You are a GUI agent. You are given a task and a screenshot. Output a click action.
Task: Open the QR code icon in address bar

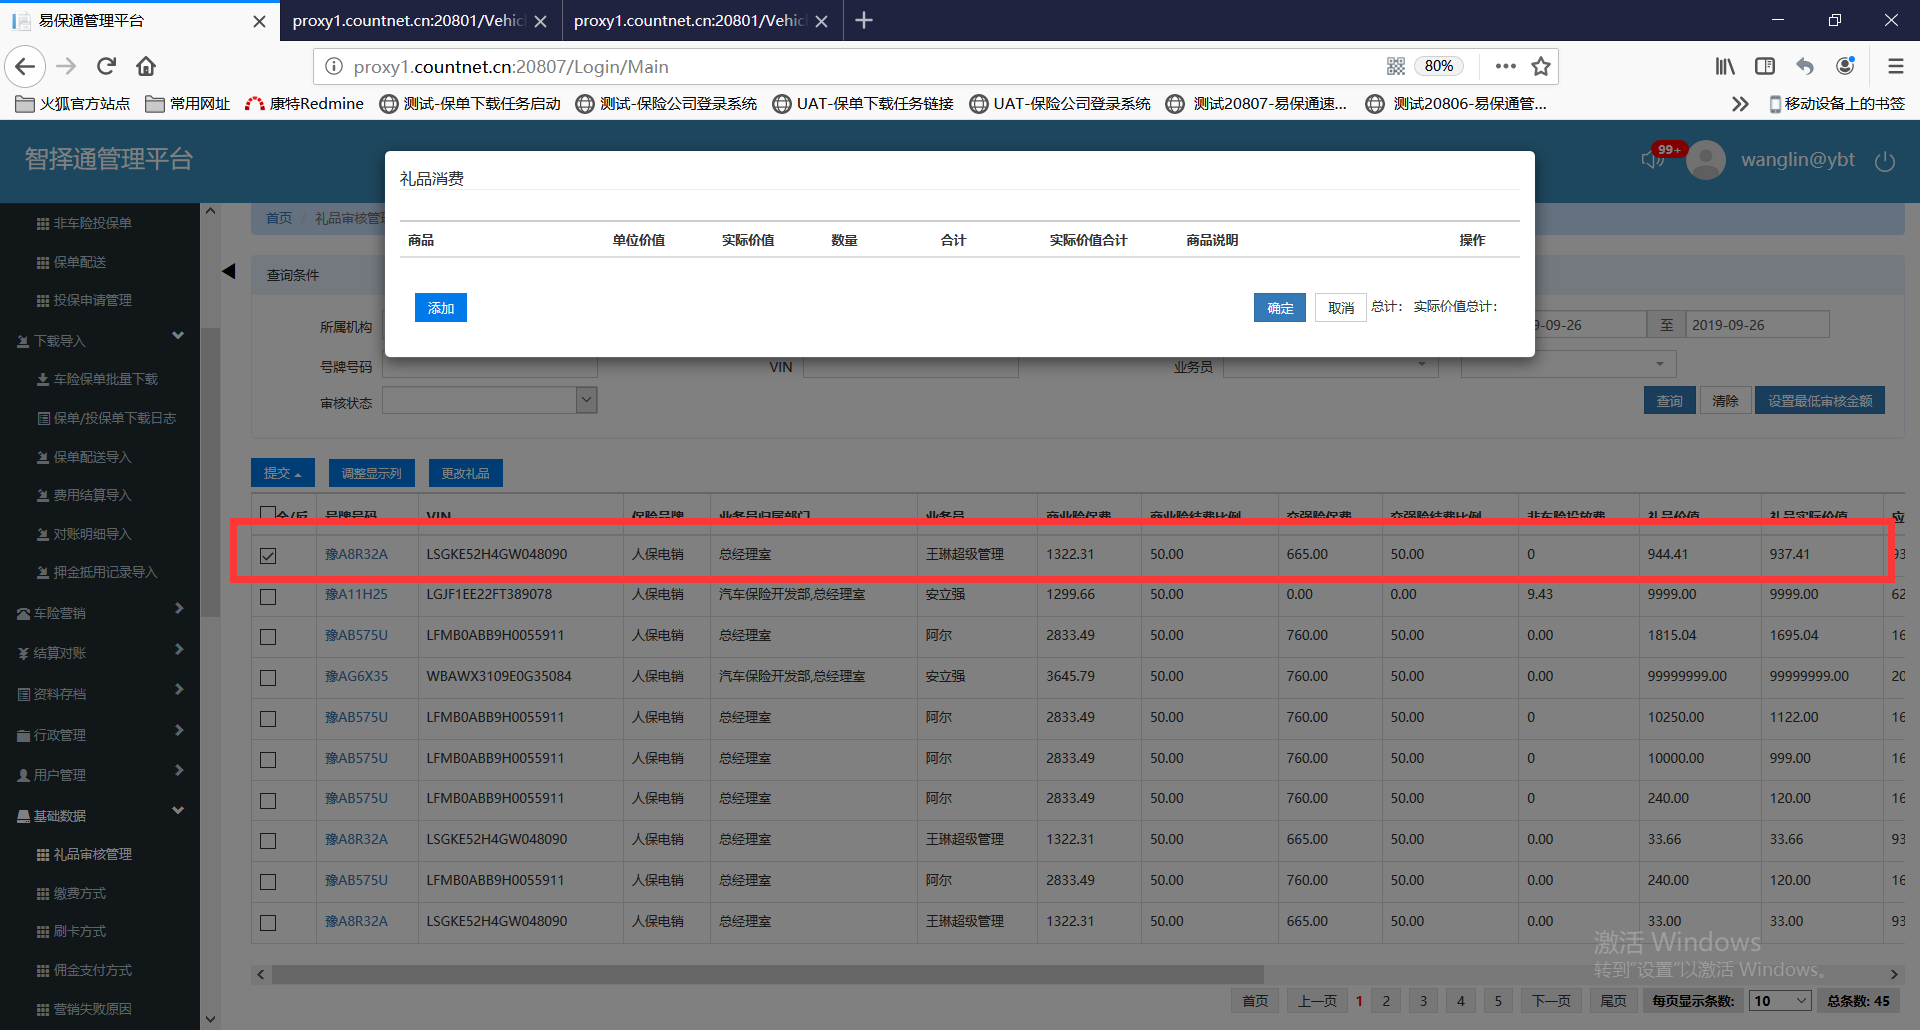(x=1396, y=66)
